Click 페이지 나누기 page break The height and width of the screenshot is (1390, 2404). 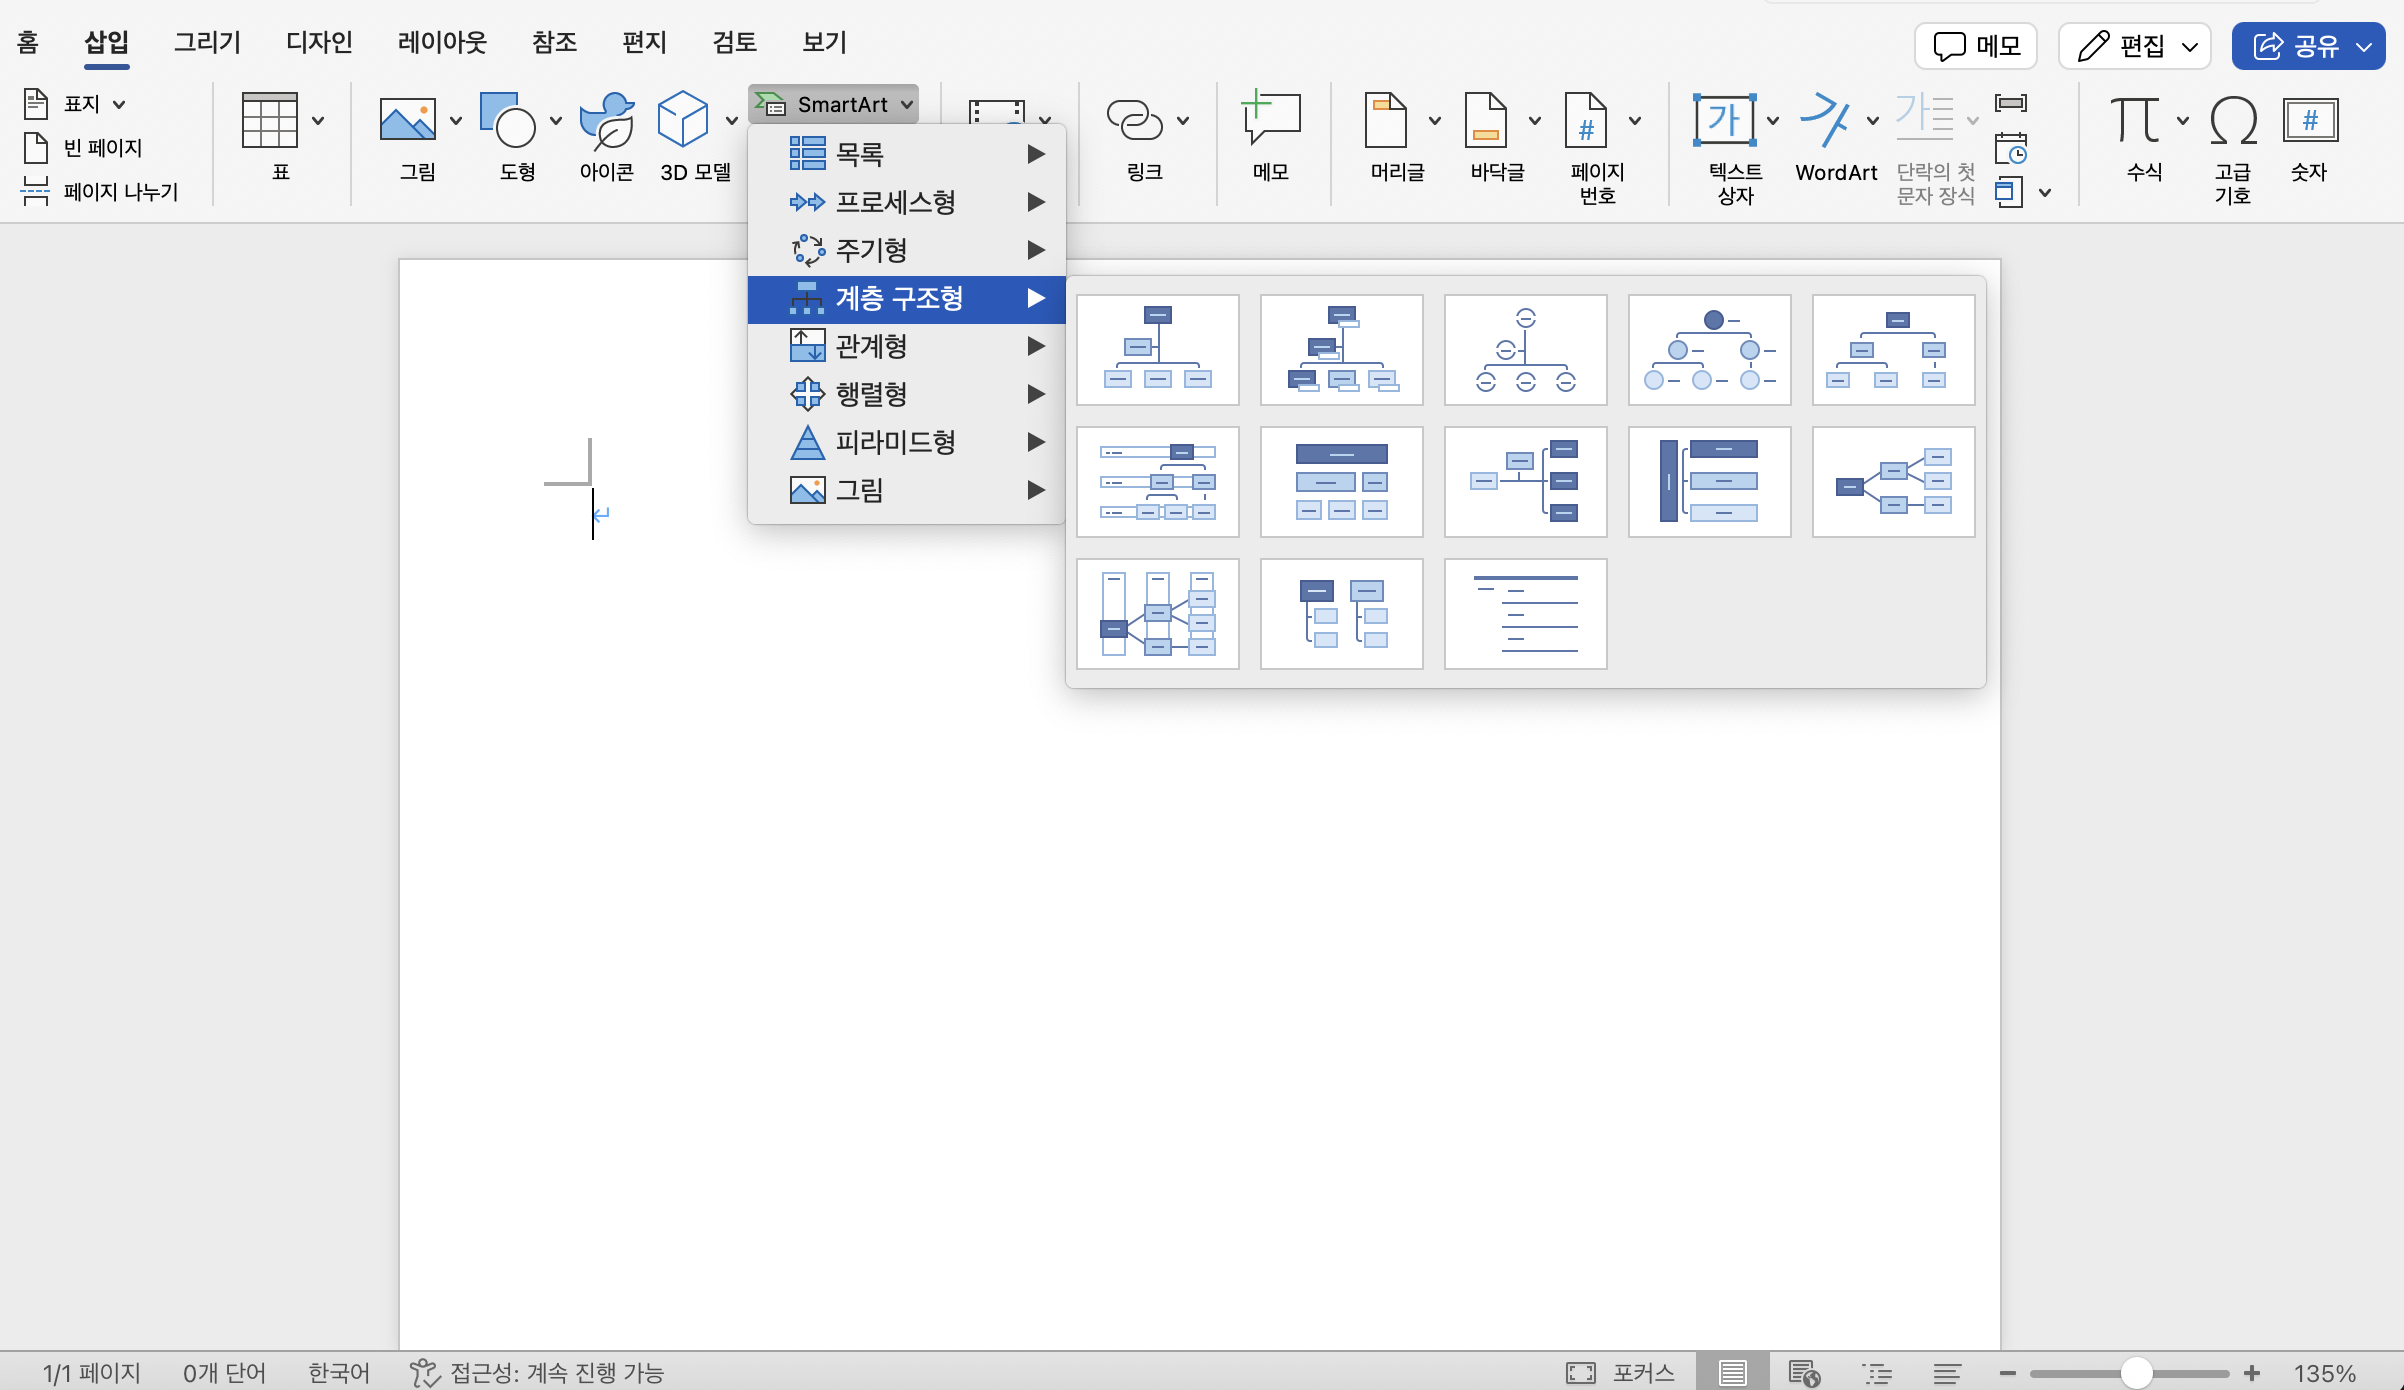point(100,191)
